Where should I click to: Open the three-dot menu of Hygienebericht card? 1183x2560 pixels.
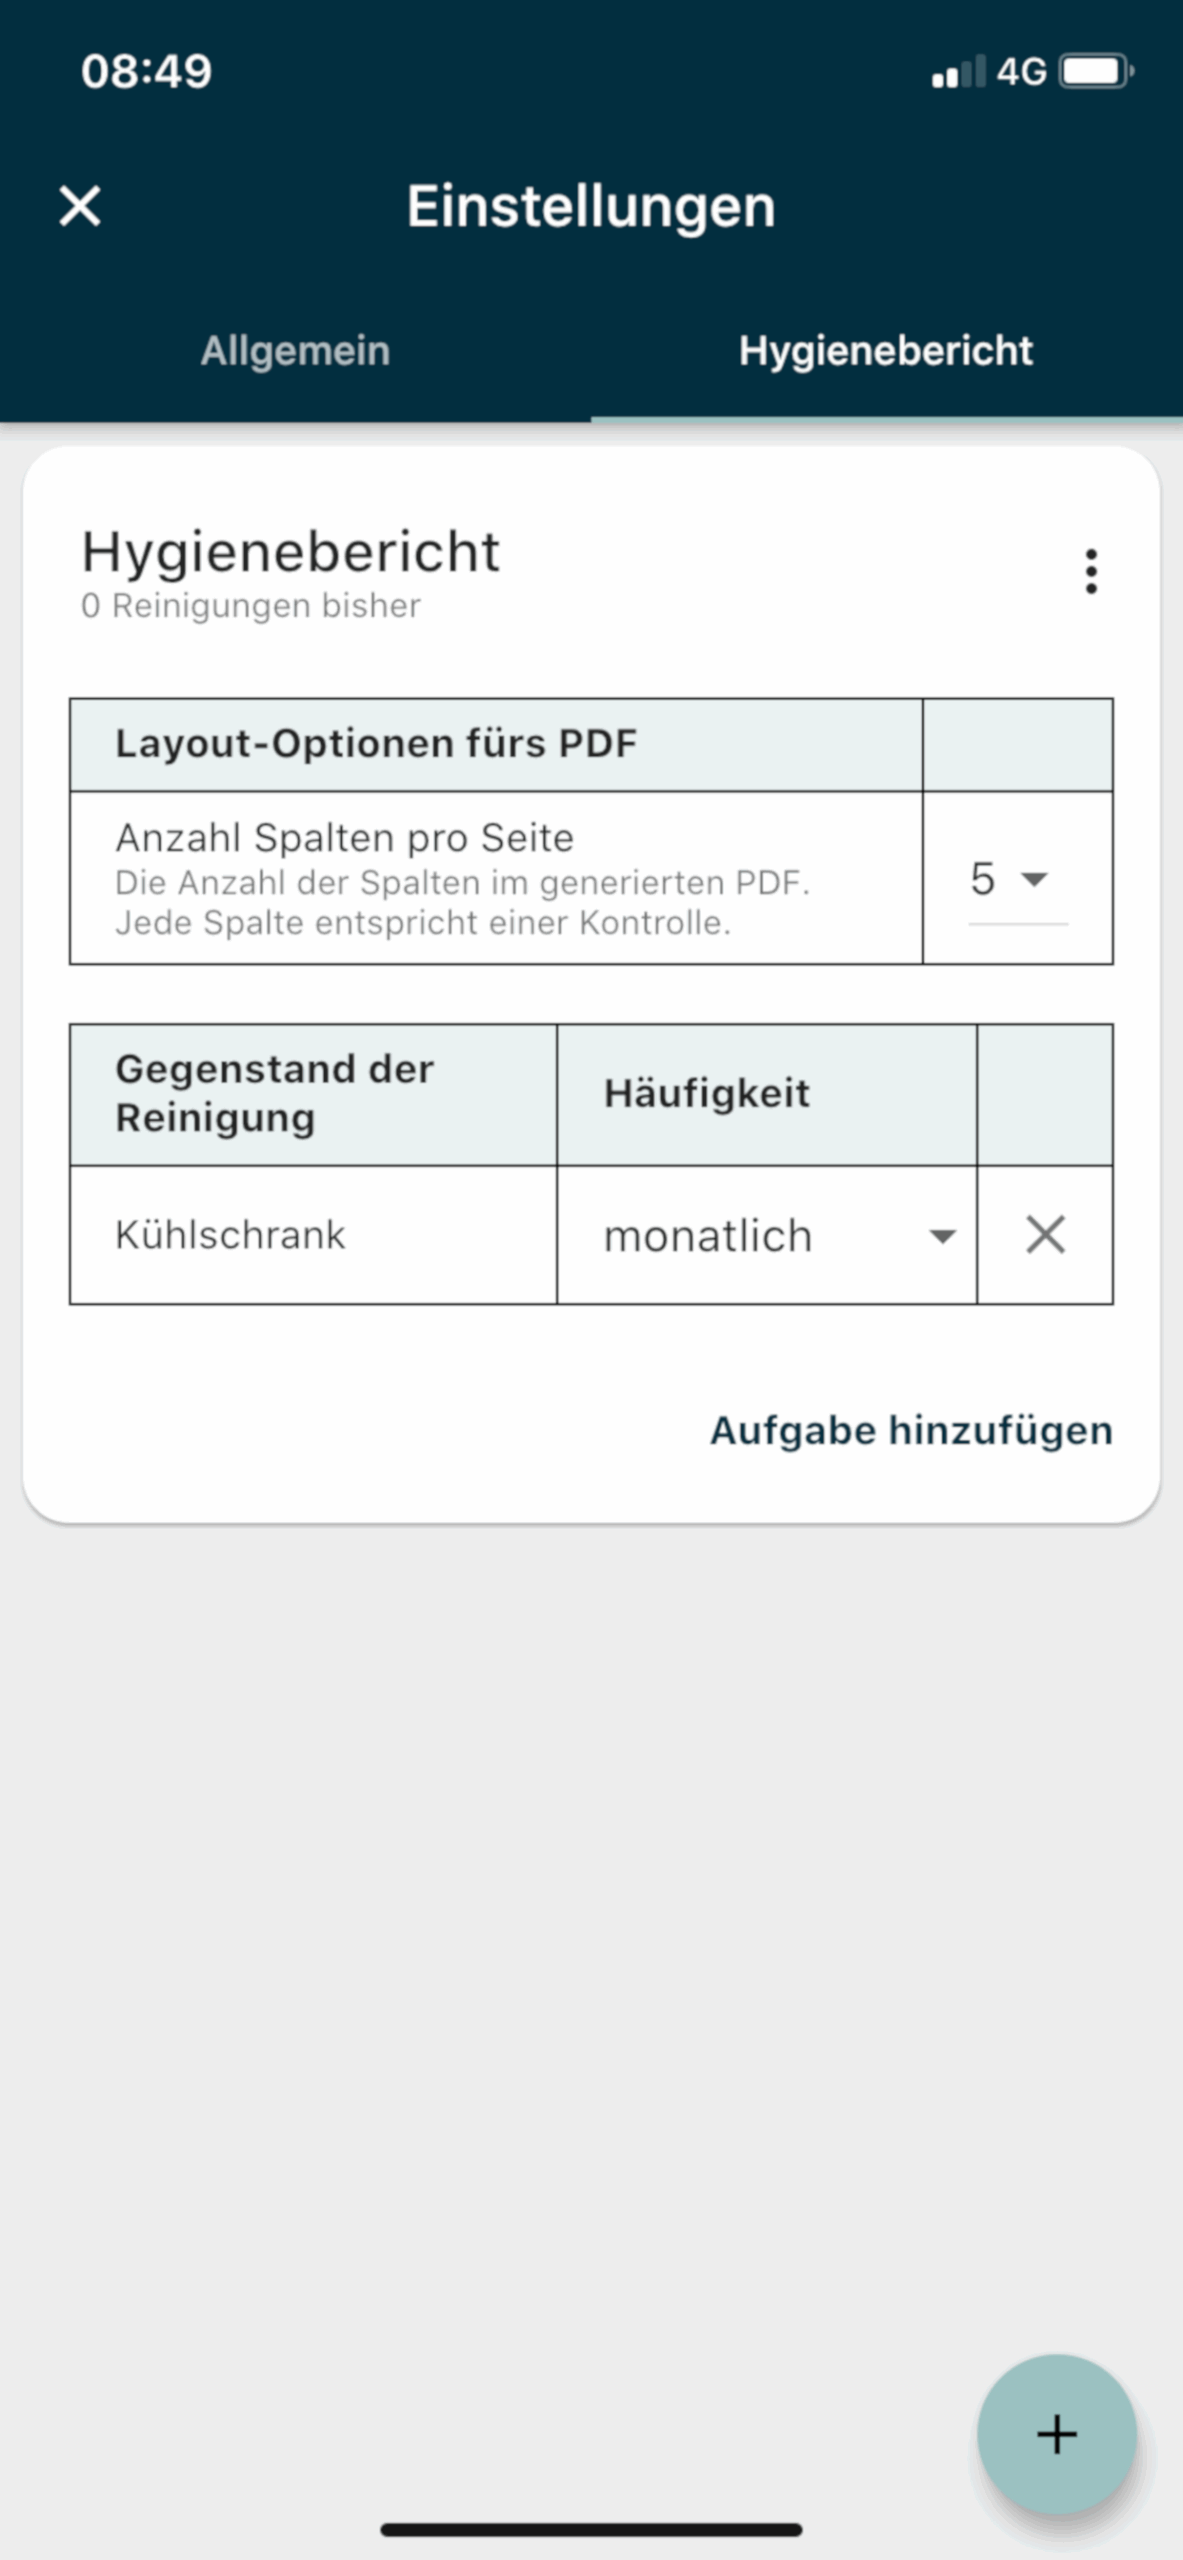pos(1091,571)
